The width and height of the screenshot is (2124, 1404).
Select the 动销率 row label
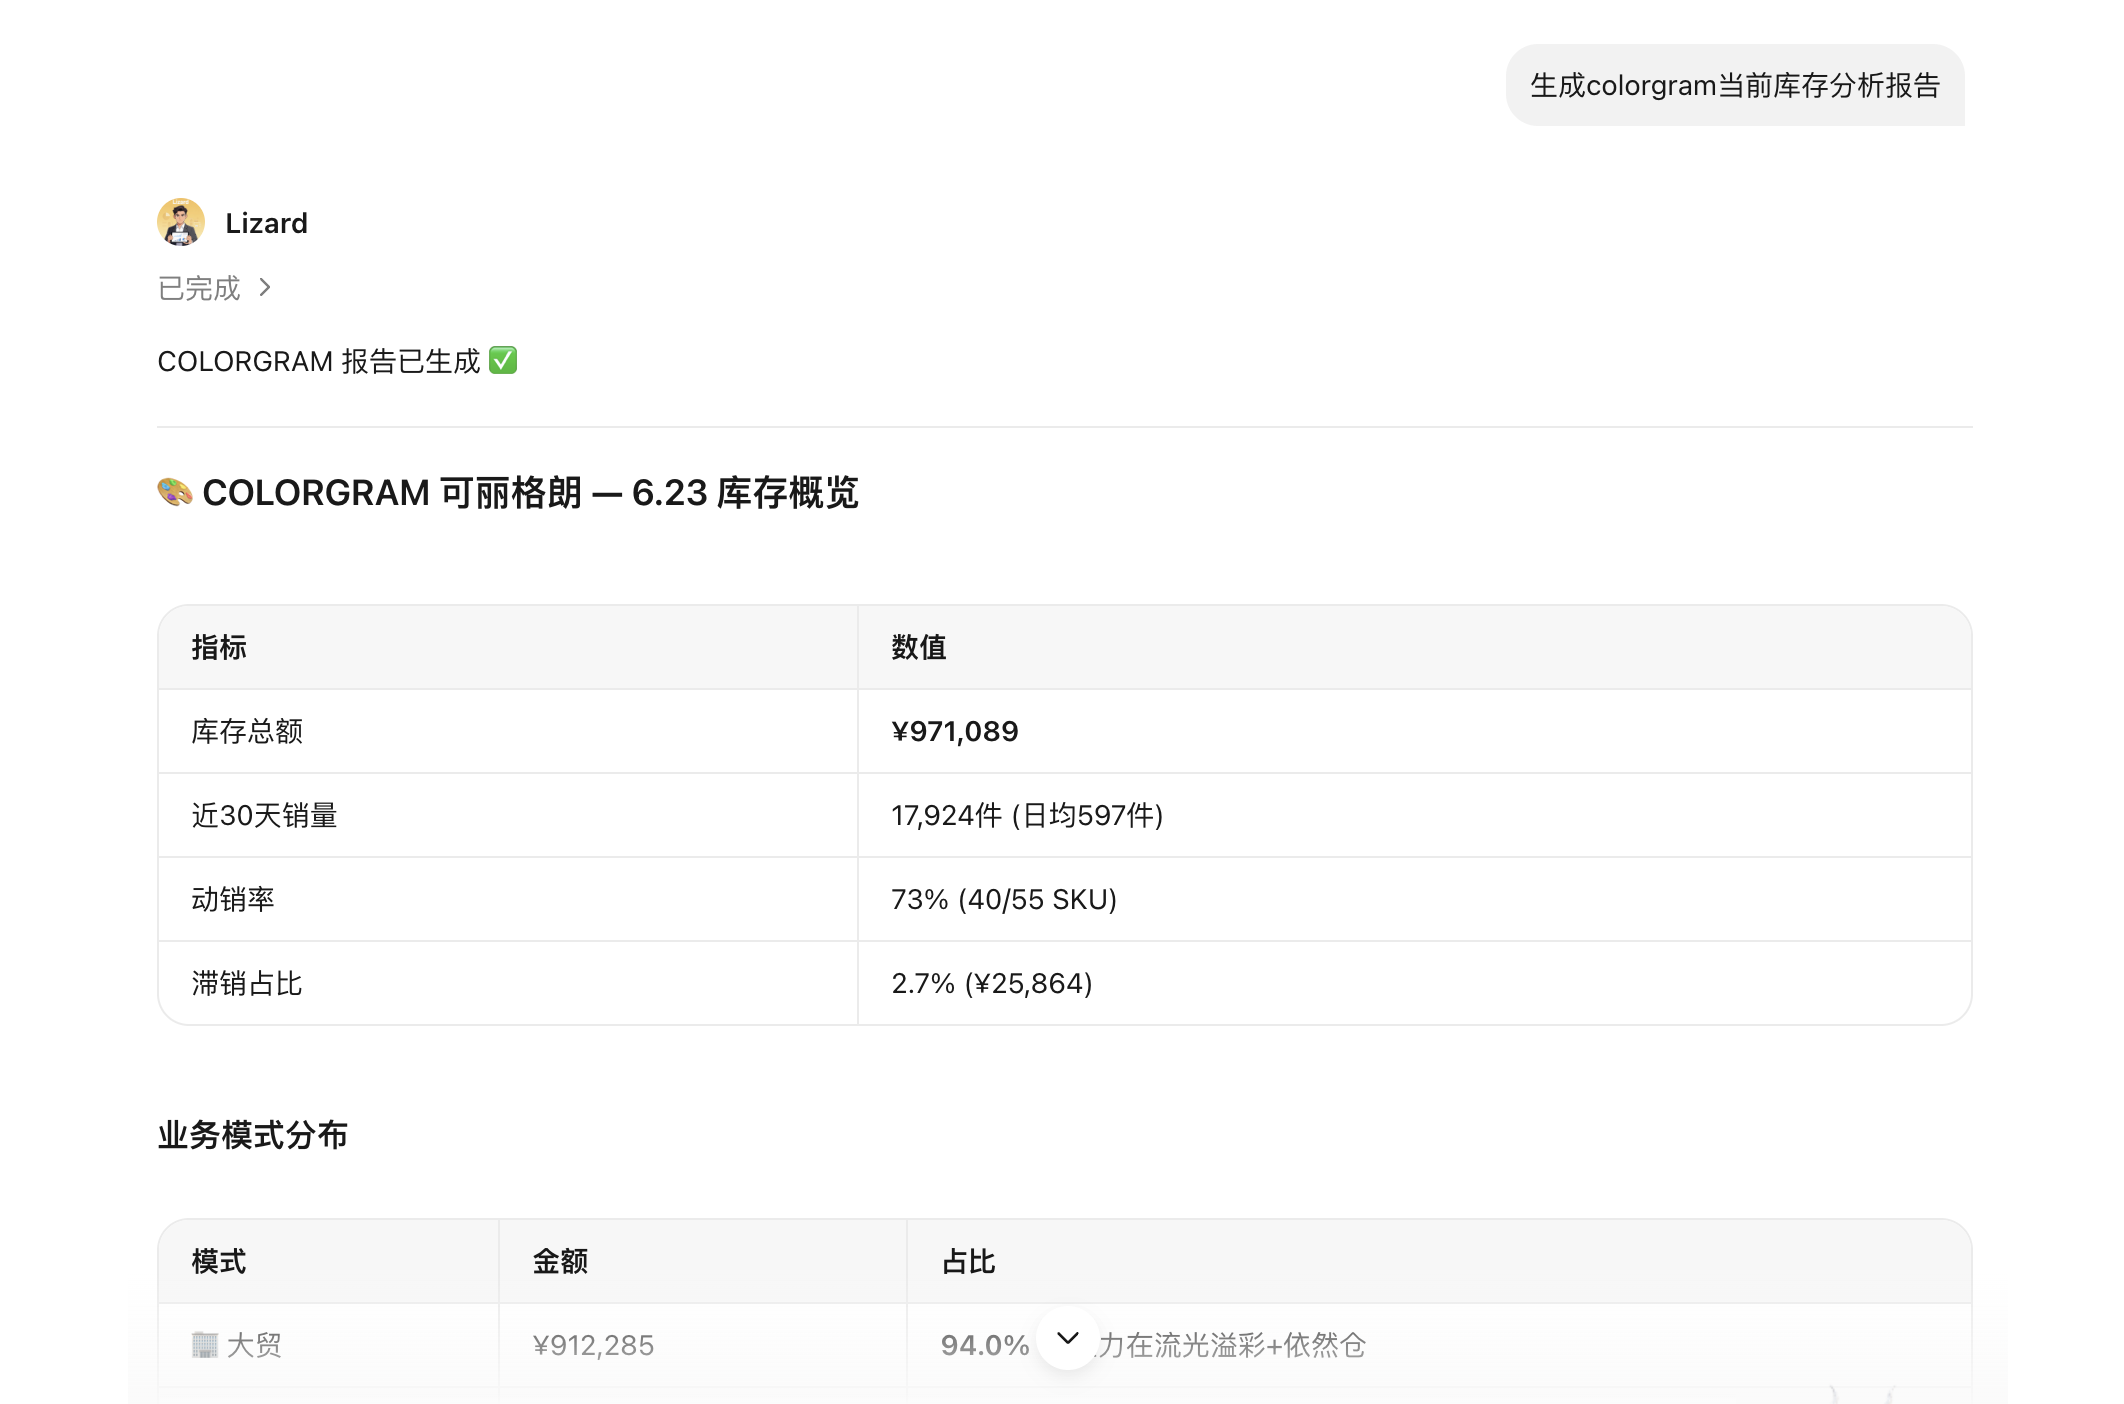point(233,899)
